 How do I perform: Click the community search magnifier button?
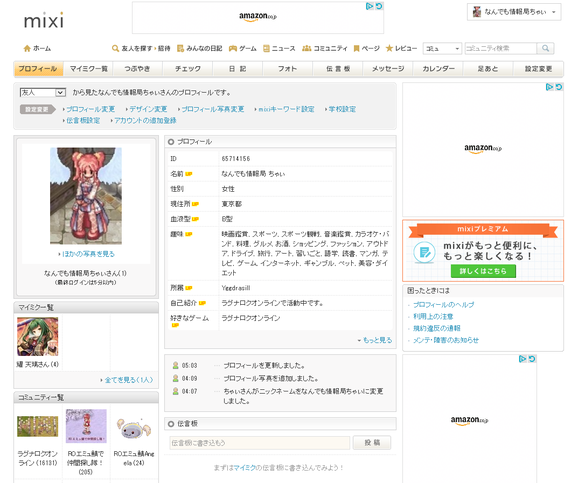[545, 48]
